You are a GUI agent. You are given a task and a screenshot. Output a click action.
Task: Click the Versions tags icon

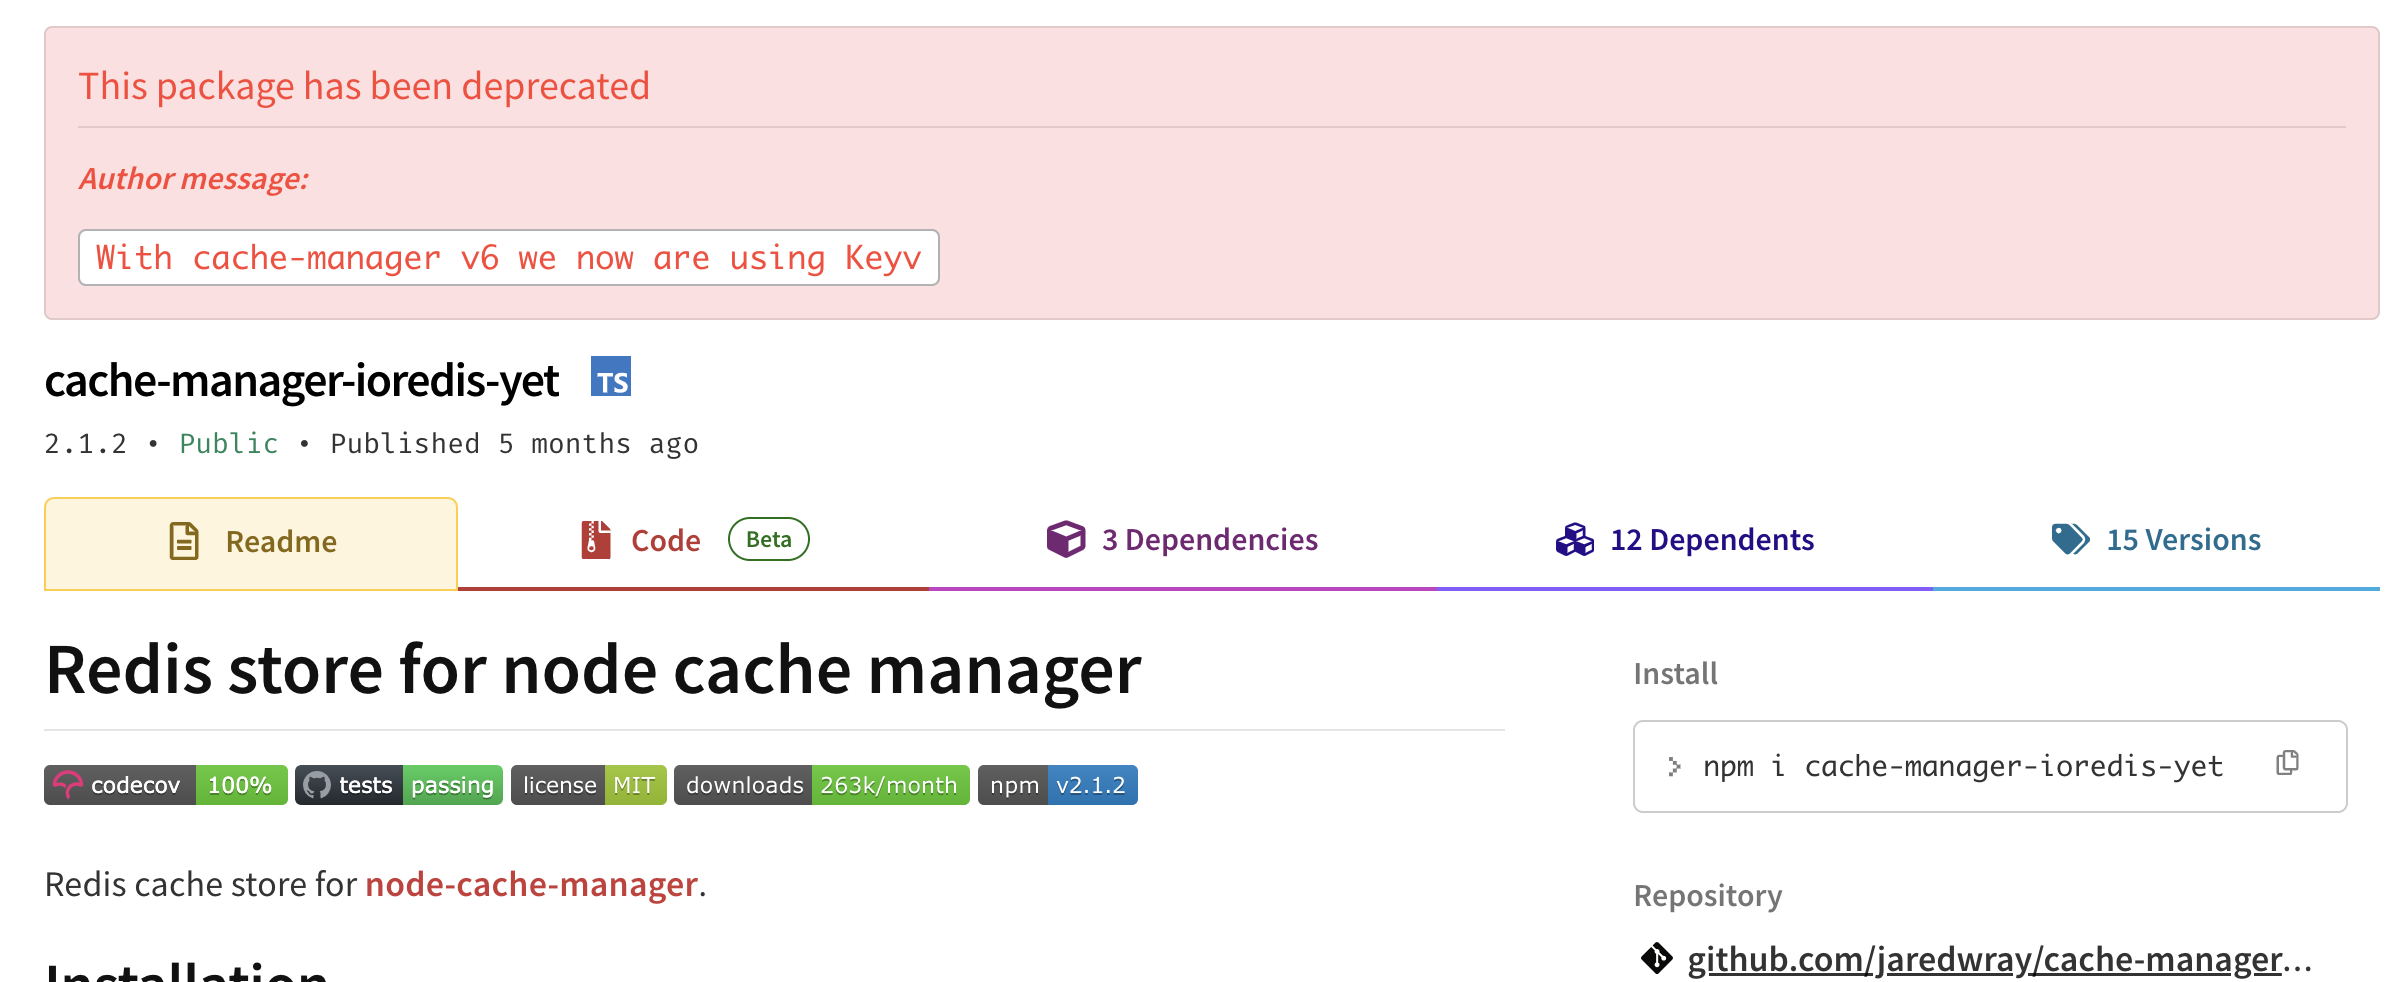(2069, 540)
